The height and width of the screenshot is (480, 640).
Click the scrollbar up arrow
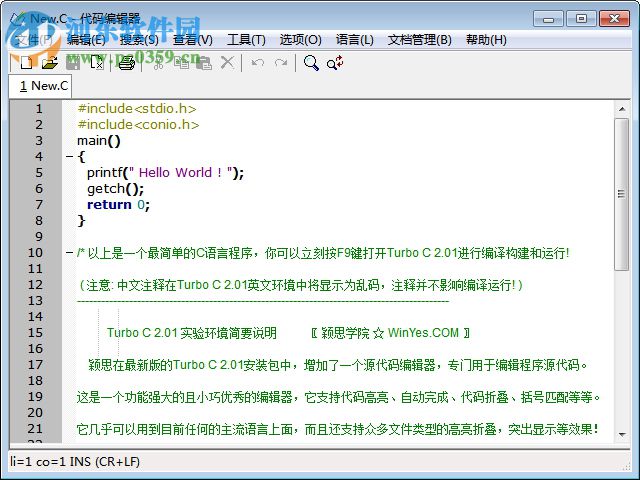[x=622, y=109]
